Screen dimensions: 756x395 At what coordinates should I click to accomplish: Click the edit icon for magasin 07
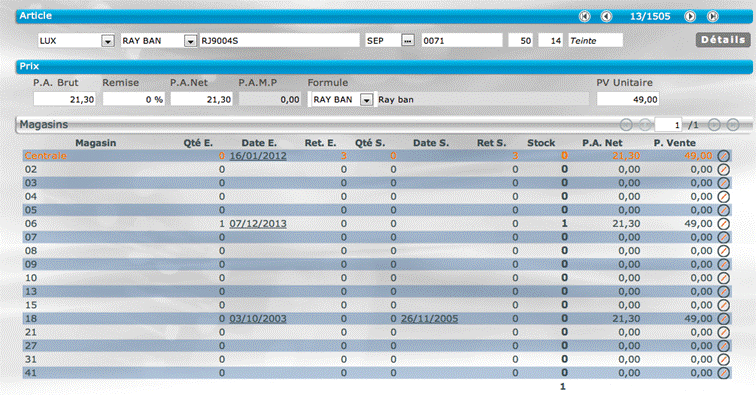point(723,237)
